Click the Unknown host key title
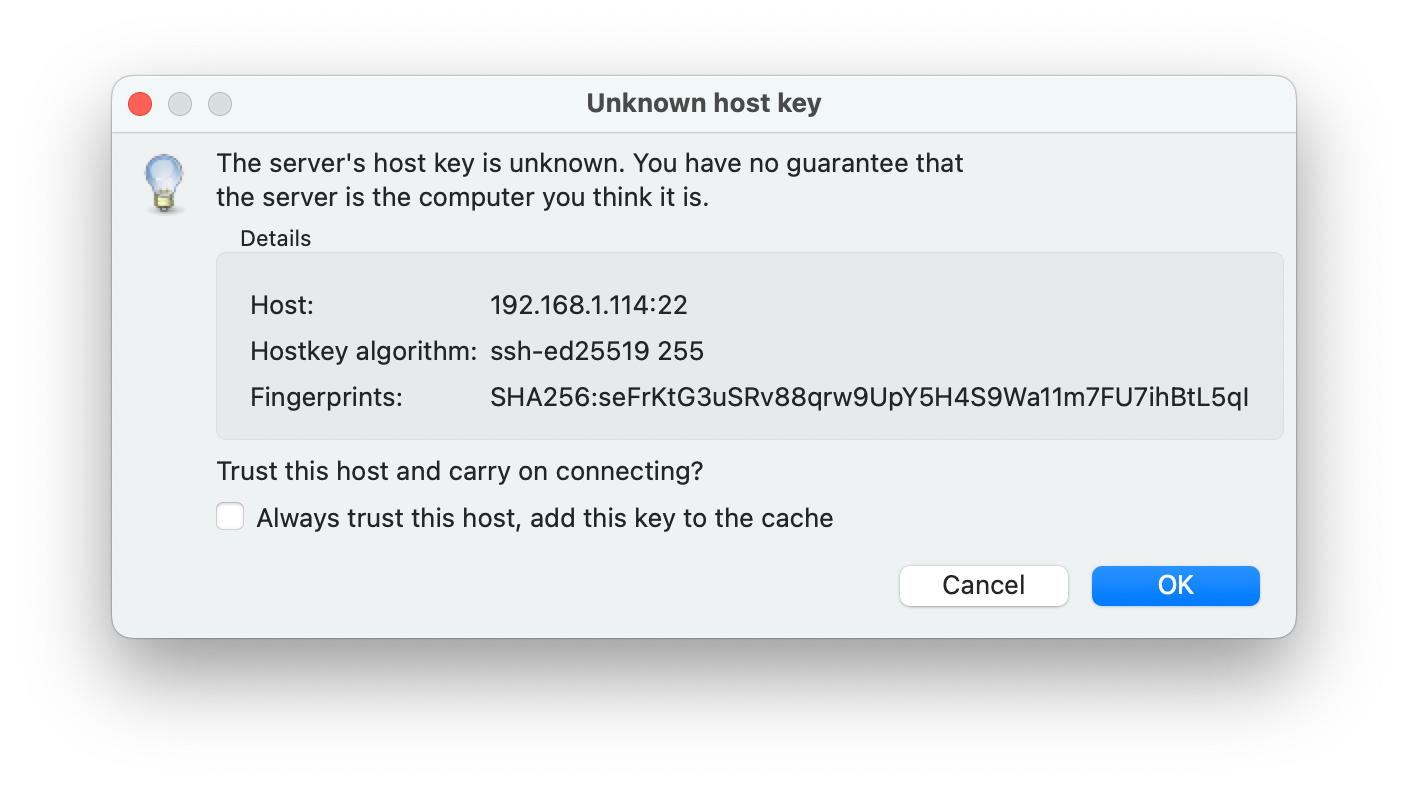The height and width of the screenshot is (786, 1408). coord(704,103)
